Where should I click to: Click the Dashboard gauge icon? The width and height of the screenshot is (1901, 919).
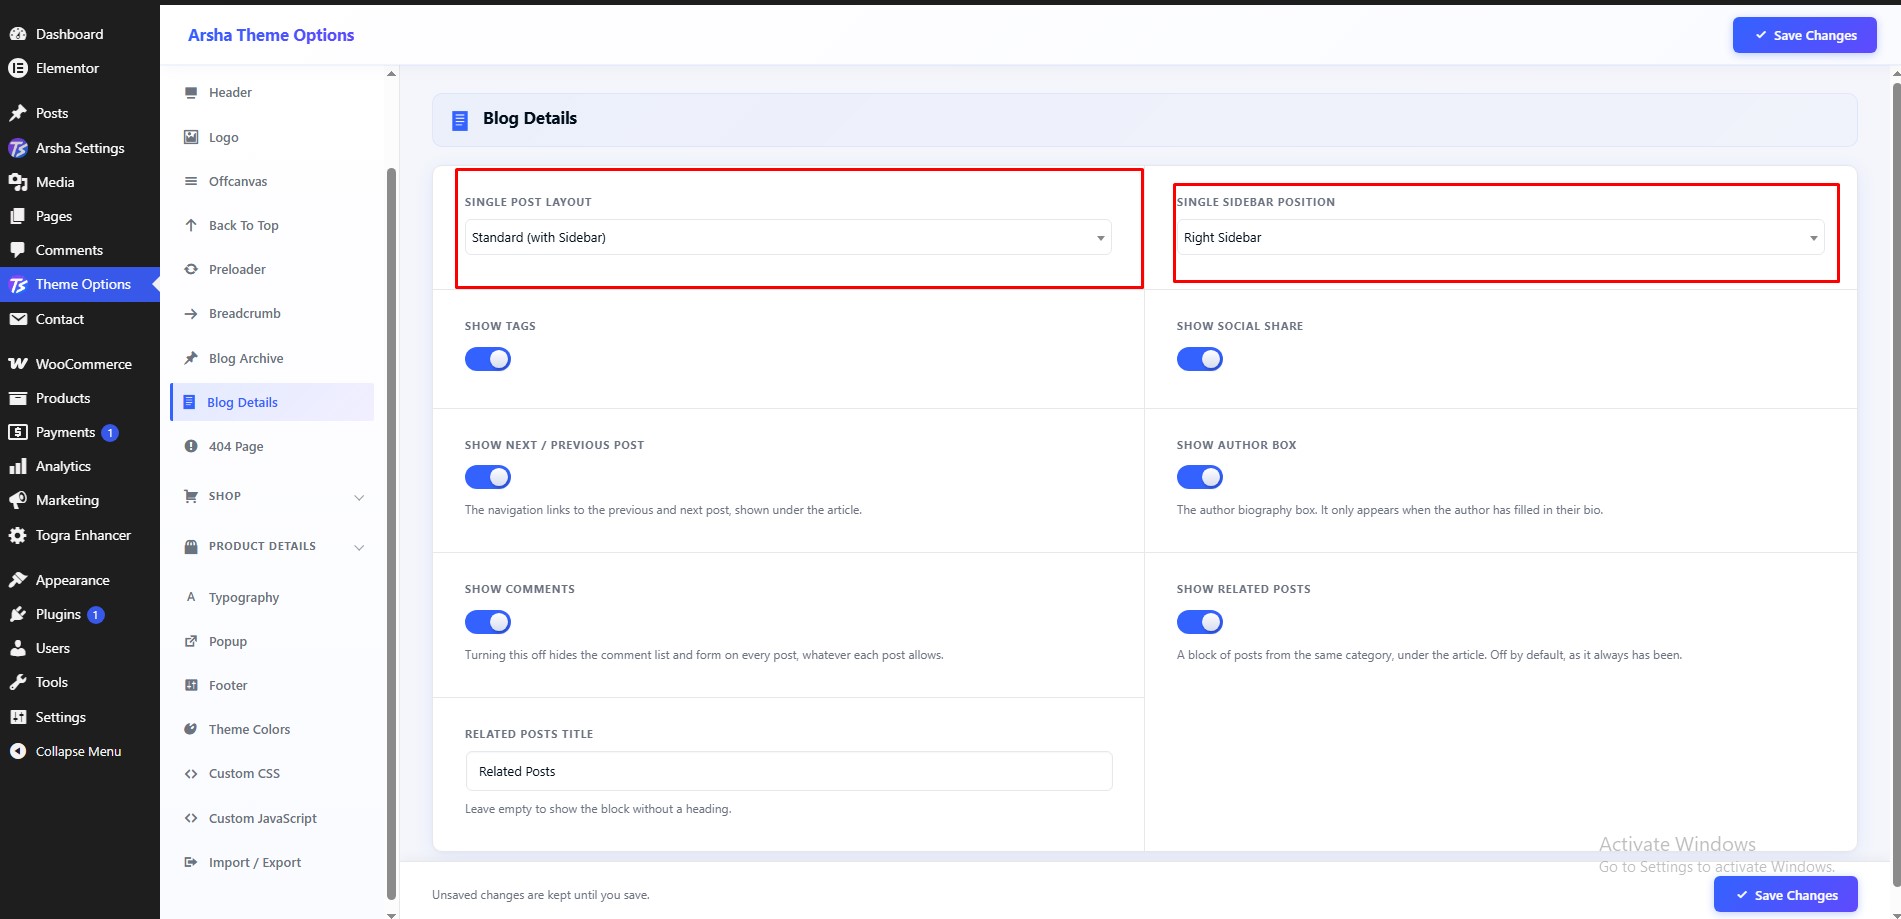[x=18, y=34]
